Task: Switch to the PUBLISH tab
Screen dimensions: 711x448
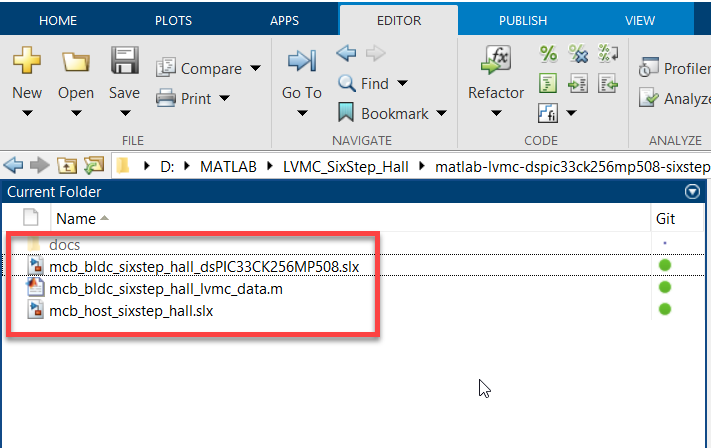Action: pos(523,20)
